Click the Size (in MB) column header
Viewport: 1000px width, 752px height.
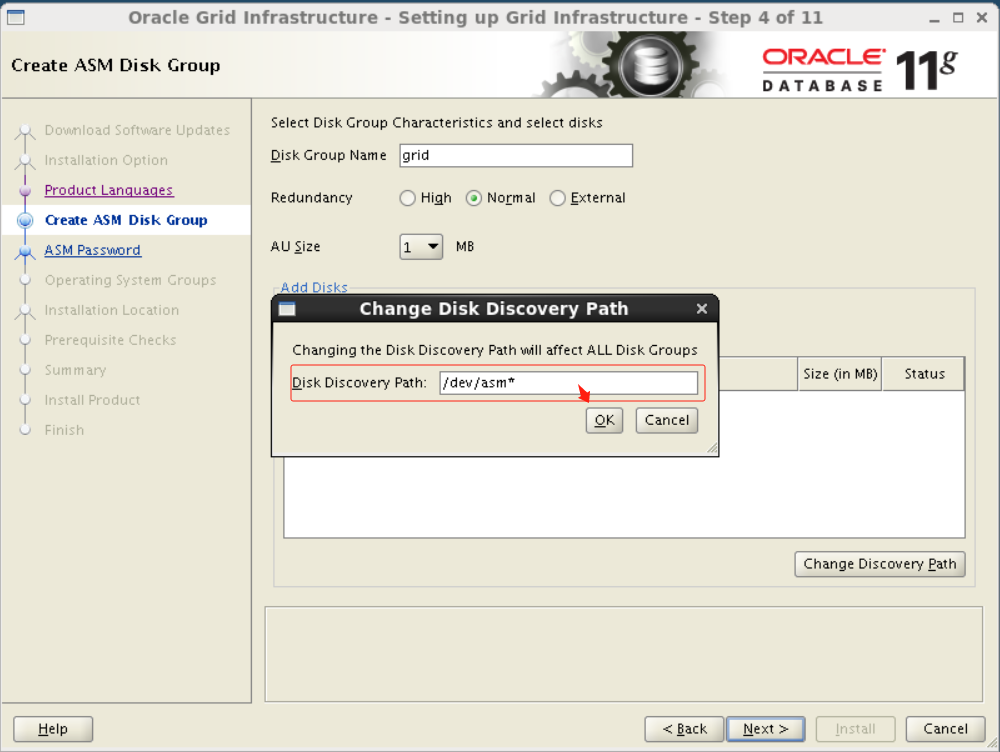(x=840, y=374)
